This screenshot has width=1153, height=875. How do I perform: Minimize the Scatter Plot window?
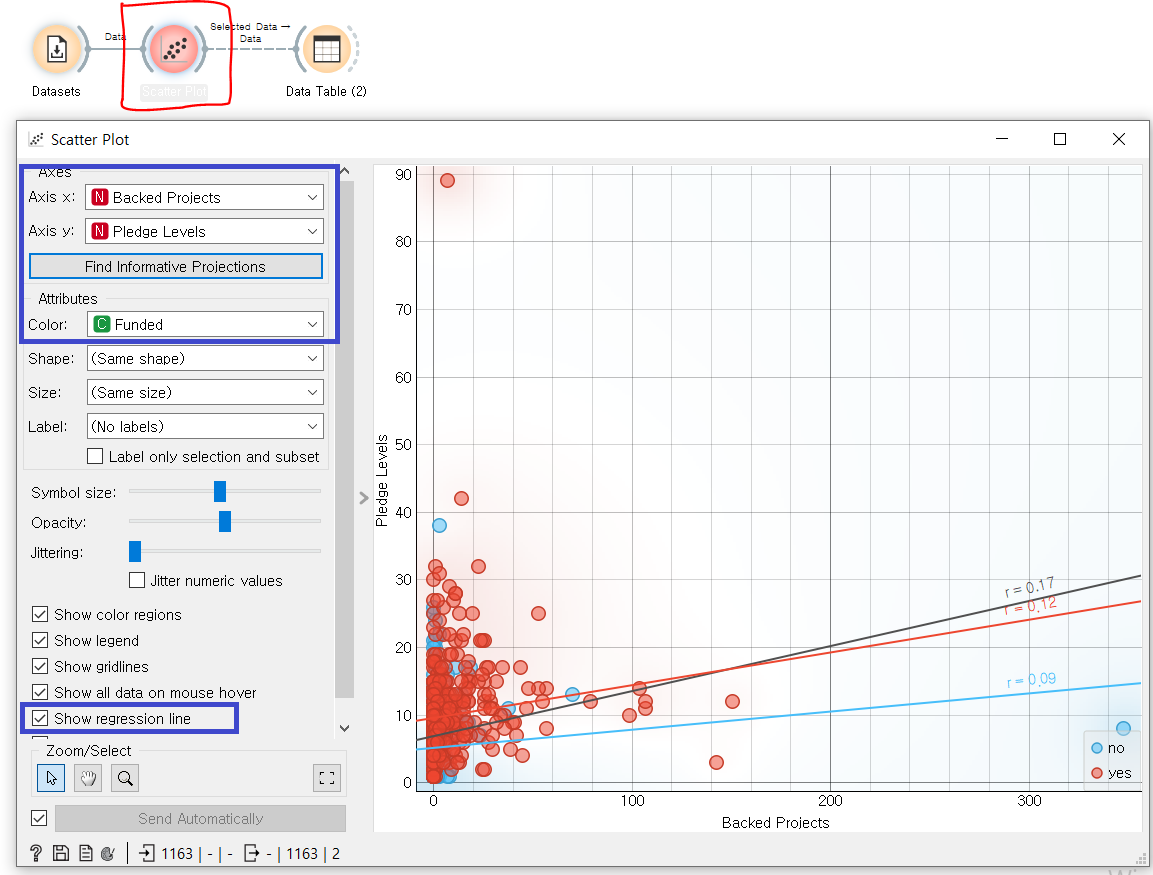pyautogui.click(x=1002, y=139)
